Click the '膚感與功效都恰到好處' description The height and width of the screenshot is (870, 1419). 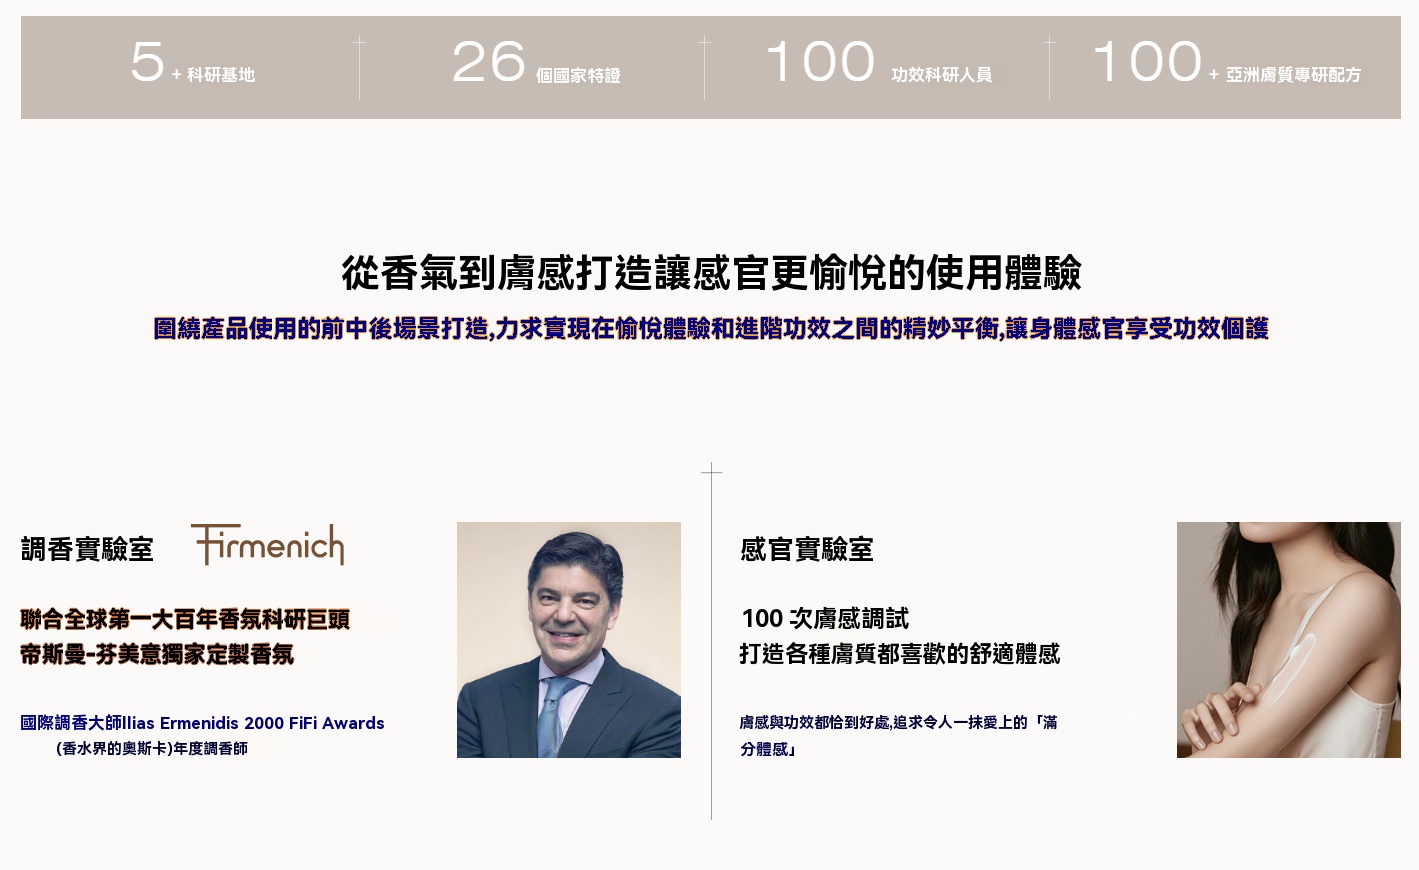click(x=898, y=735)
